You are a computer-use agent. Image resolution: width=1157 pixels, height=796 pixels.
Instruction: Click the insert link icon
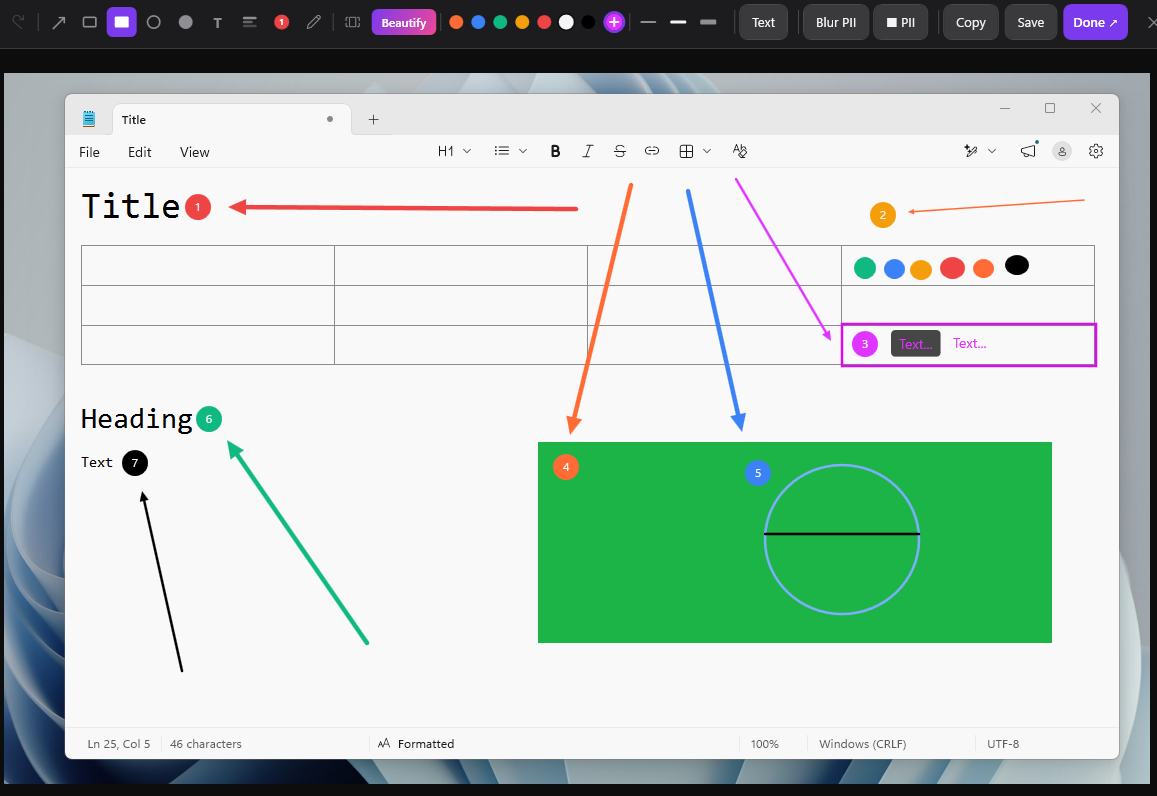[652, 151]
